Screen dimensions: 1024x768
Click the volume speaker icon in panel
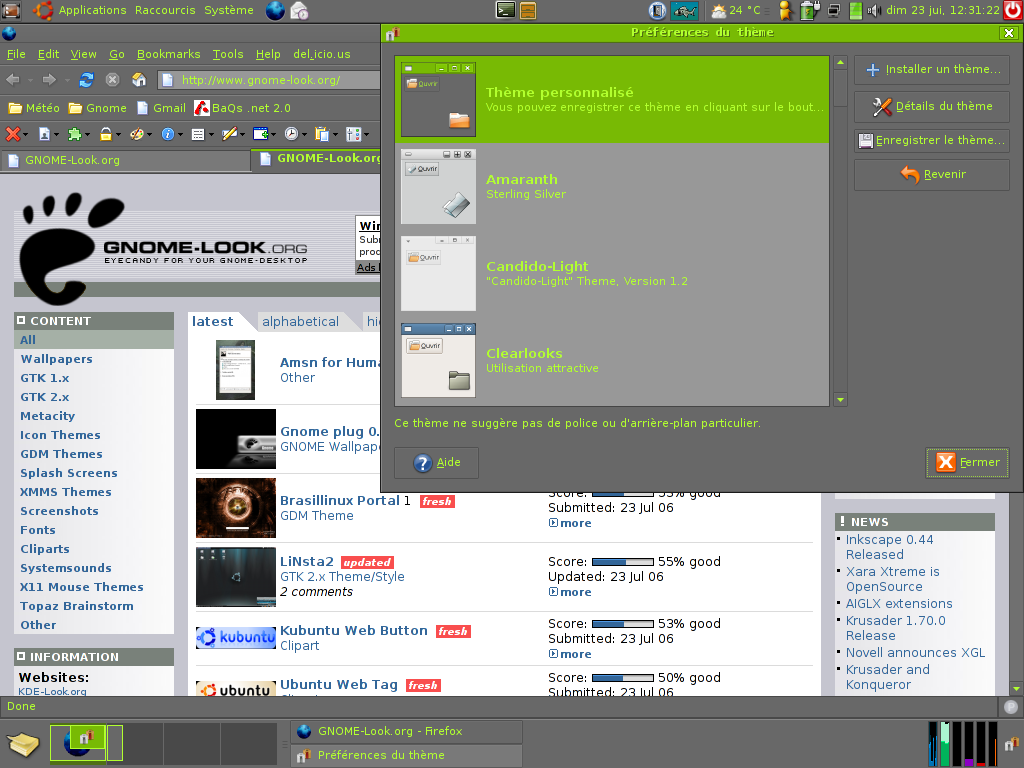tap(874, 10)
